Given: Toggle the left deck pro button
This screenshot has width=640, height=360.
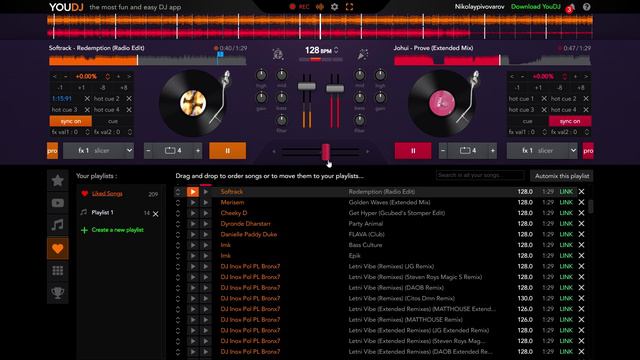Looking at the screenshot, I should click(52, 151).
